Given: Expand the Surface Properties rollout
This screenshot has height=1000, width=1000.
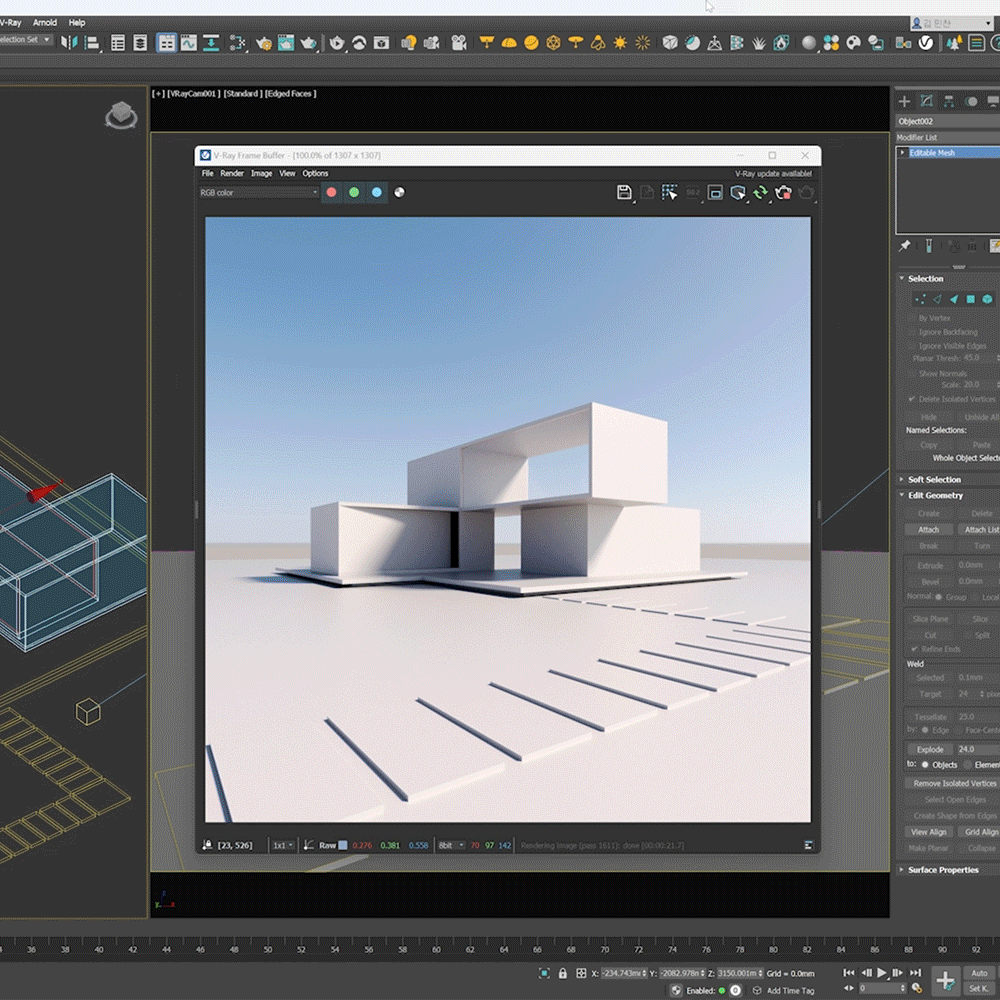Looking at the screenshot, I should pos(943,870).
